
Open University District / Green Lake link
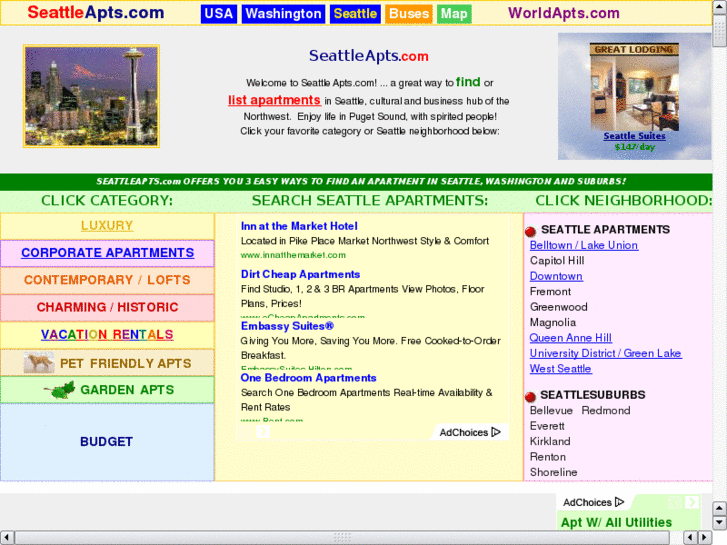(606, 353)
